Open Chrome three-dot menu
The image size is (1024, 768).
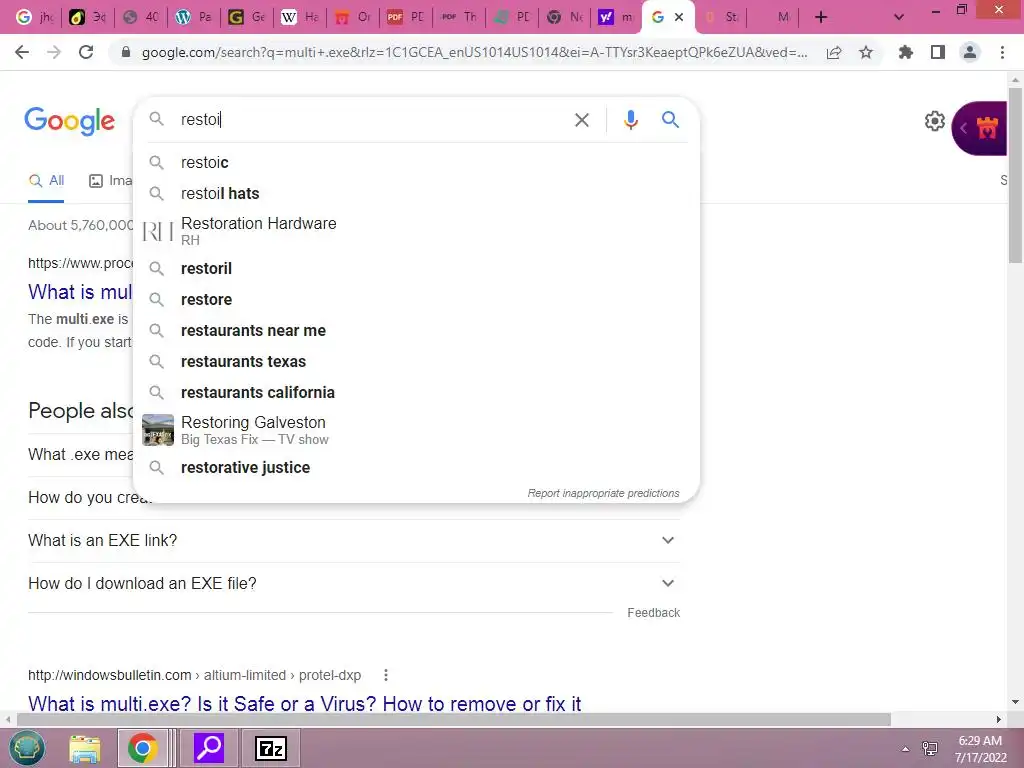click(1002, 52)
